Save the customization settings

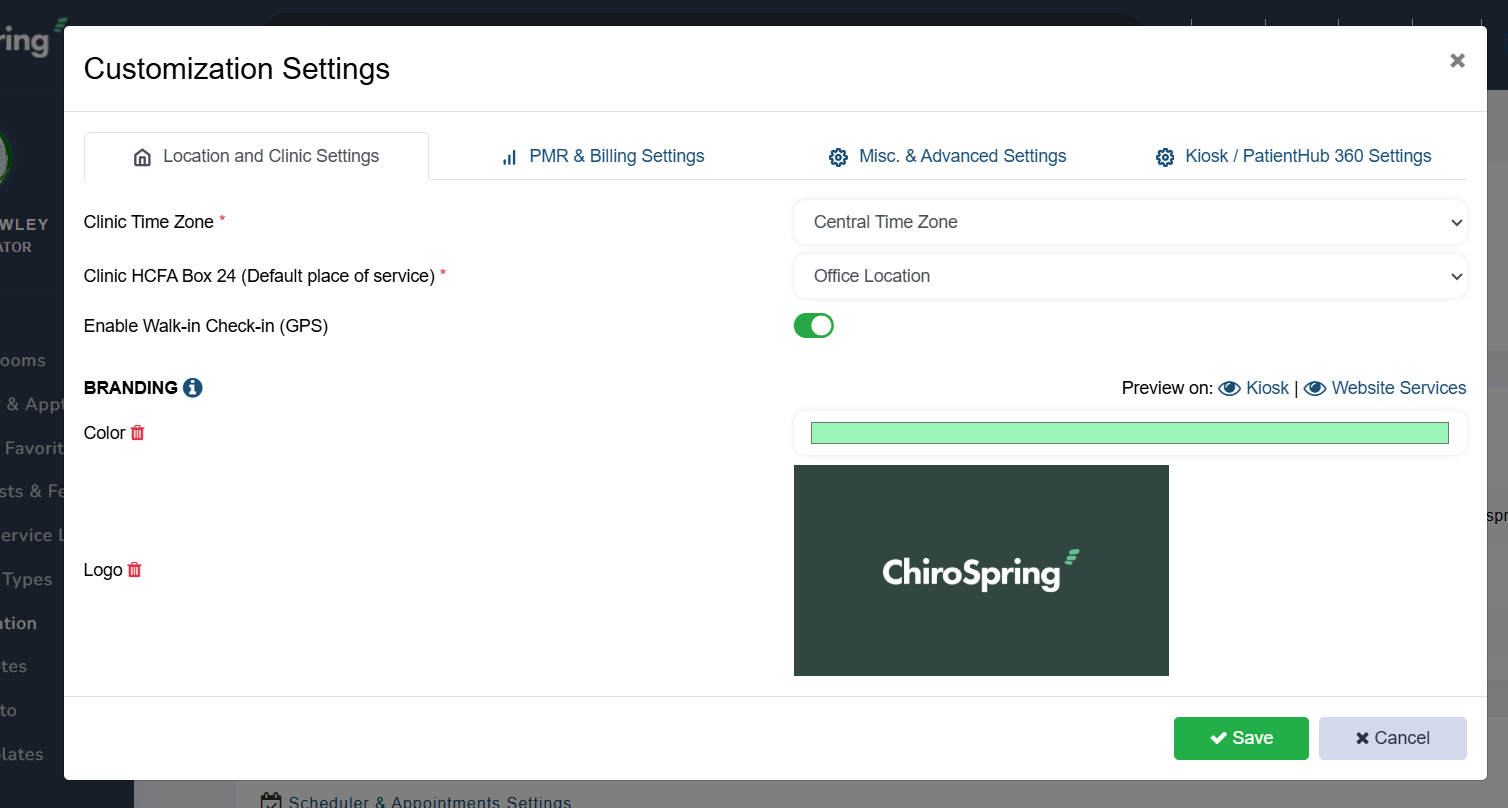(1241, 738)
